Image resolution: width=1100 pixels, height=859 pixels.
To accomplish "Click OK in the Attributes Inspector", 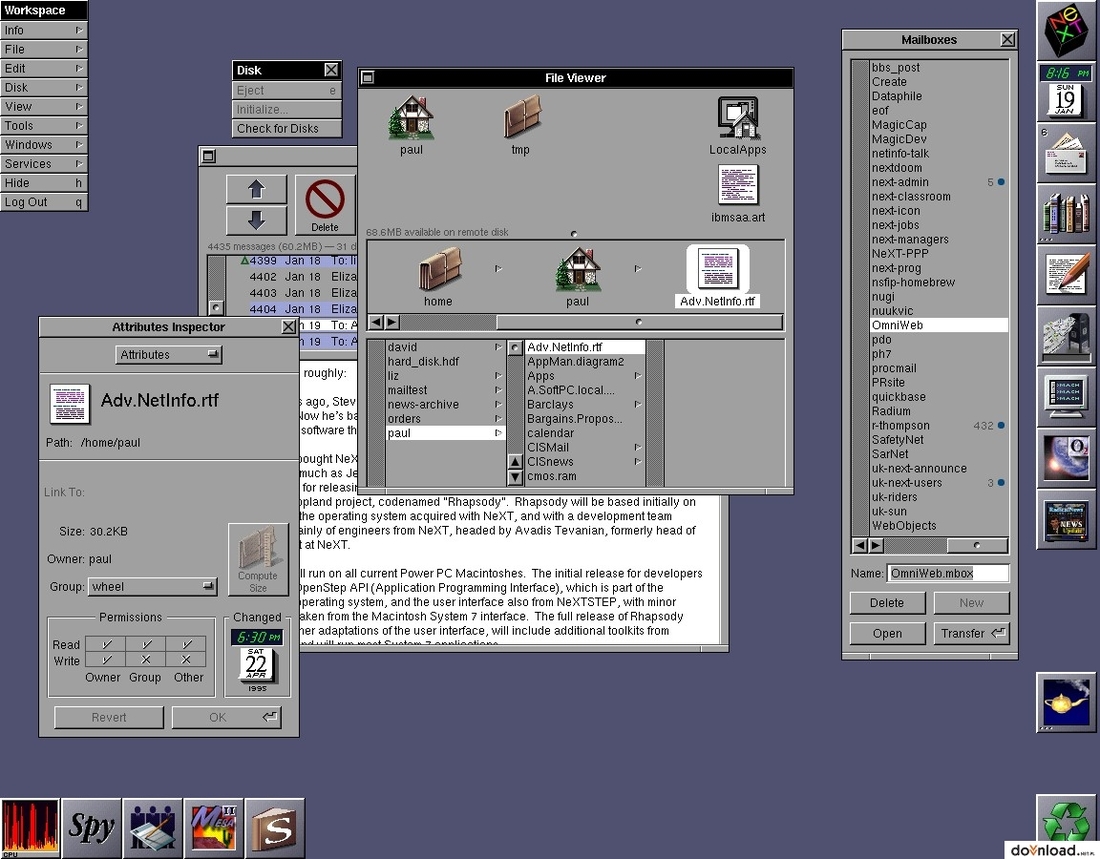I will (x=227, y=717).
